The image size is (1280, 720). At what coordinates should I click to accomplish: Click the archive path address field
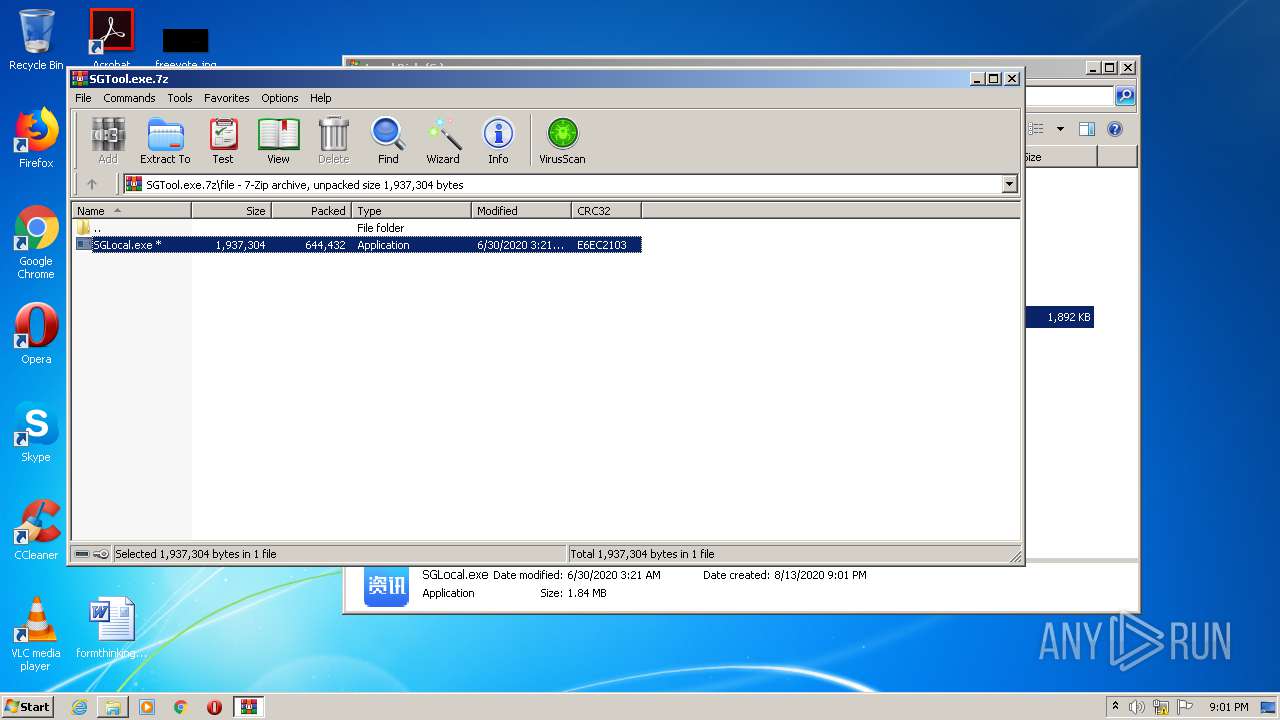(562, 184)
